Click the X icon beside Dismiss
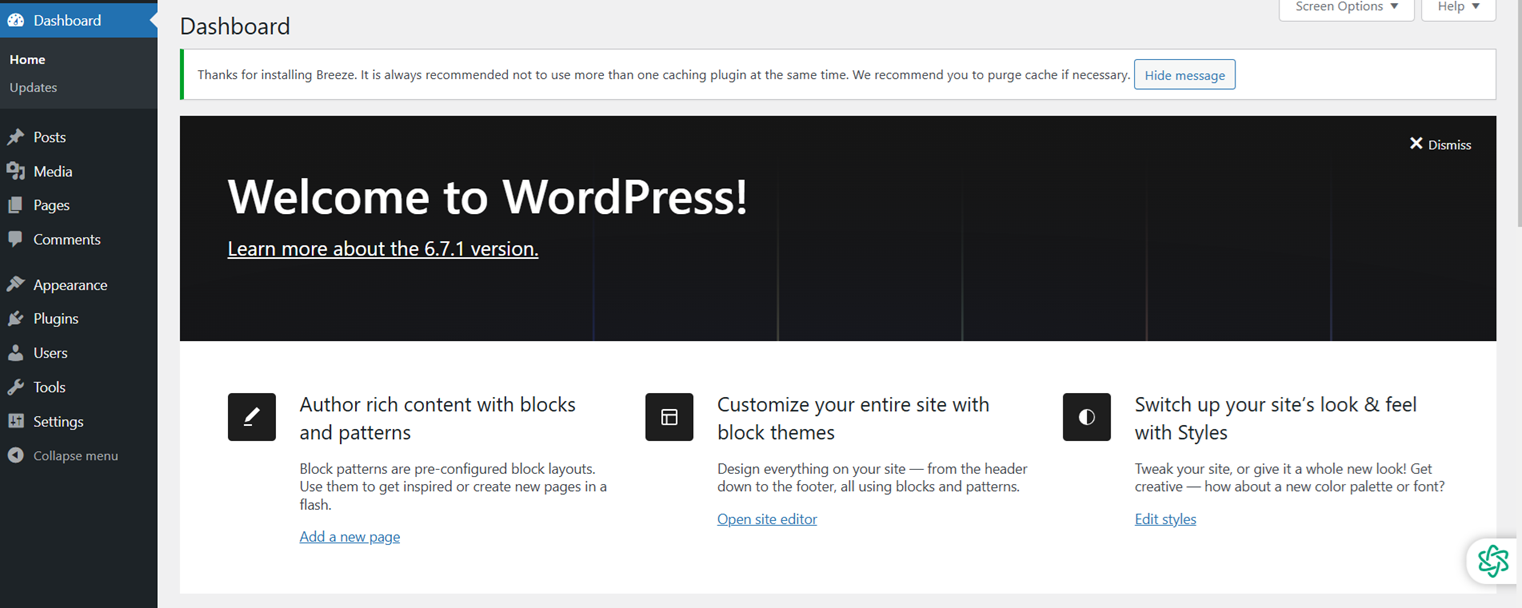Screen dimensions: 1522x608 click(x=1416, y=144)
